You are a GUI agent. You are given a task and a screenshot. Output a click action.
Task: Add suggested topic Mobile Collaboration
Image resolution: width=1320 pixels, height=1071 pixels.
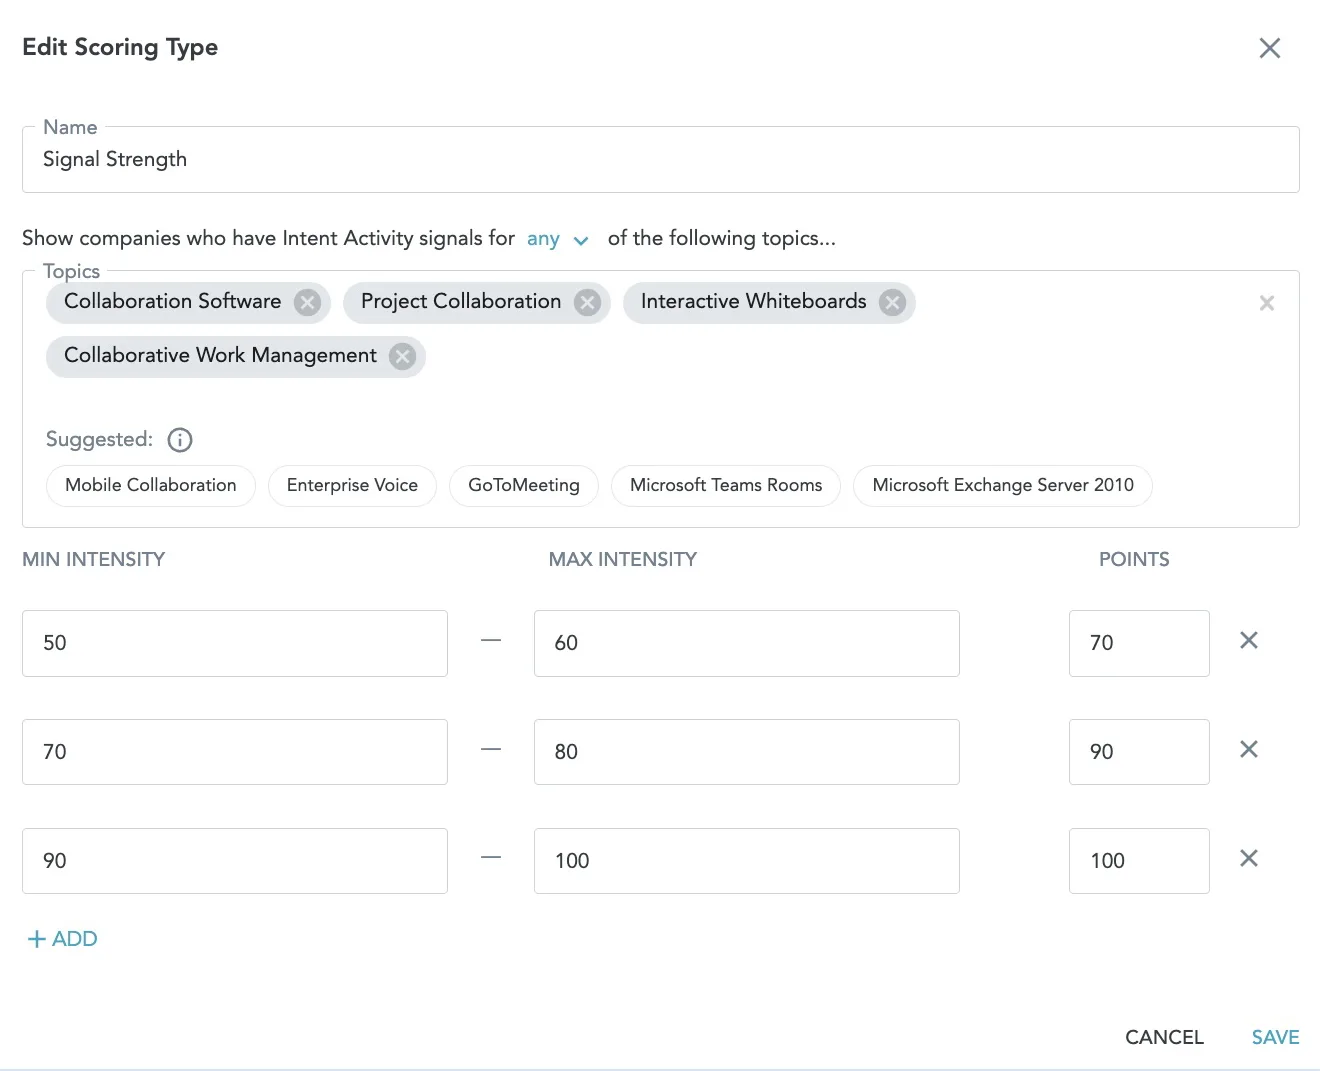point(151,486)
